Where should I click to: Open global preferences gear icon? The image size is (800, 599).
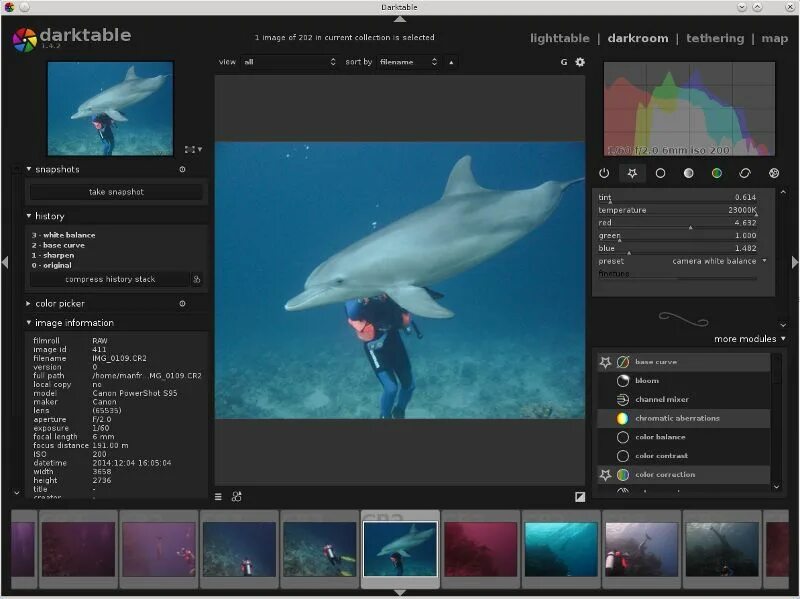580,62
